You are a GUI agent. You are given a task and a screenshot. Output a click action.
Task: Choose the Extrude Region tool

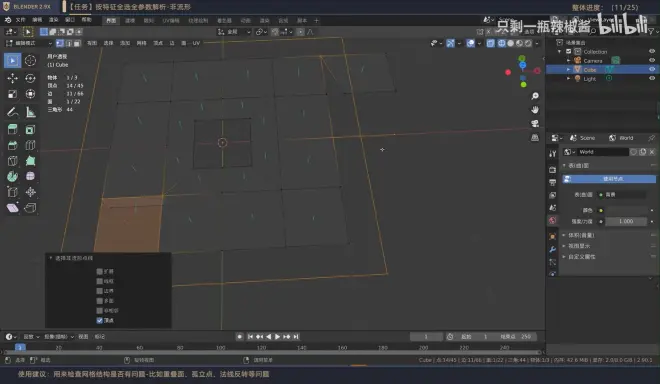pos(13,130)
